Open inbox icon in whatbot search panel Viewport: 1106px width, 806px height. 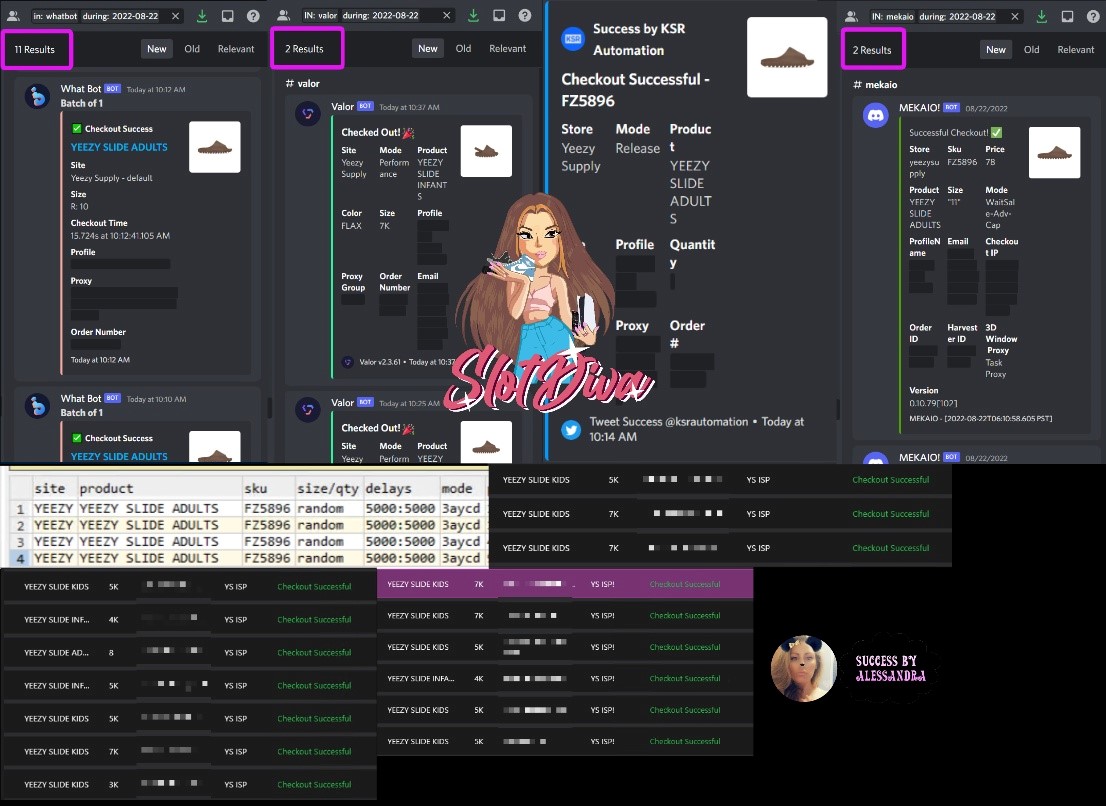click(227, 16)
